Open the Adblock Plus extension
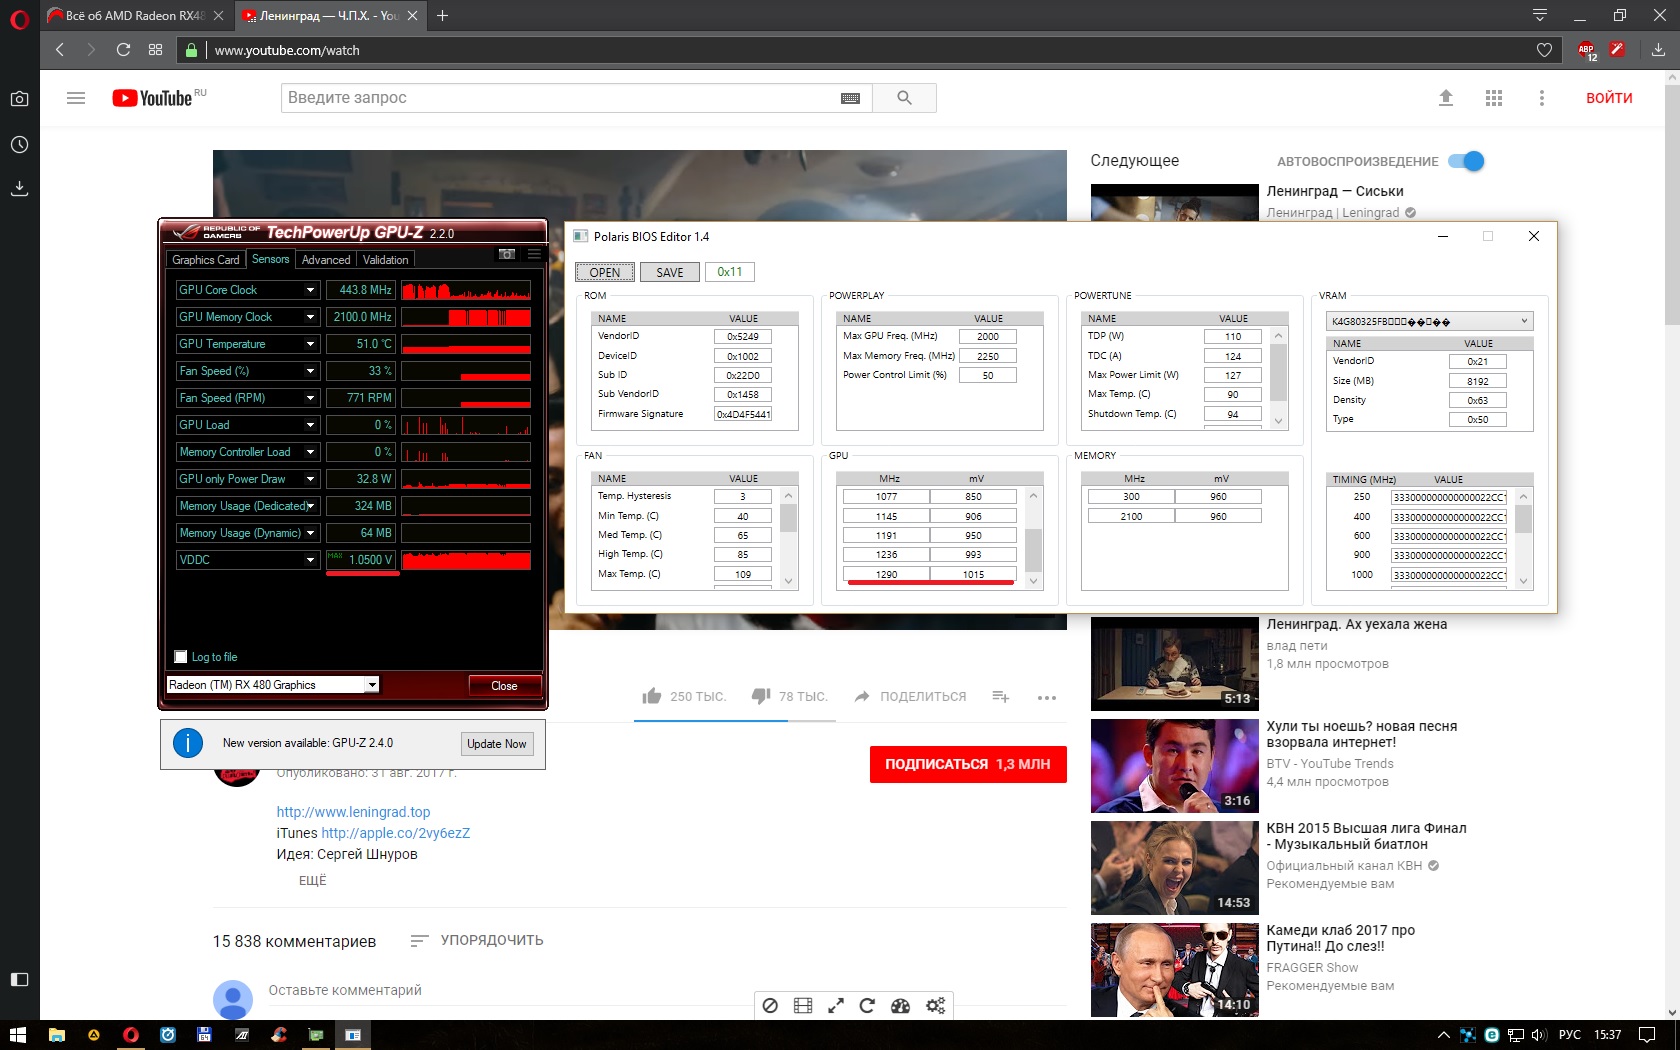This screenshot has width=1680, height=1050. 1587,50
